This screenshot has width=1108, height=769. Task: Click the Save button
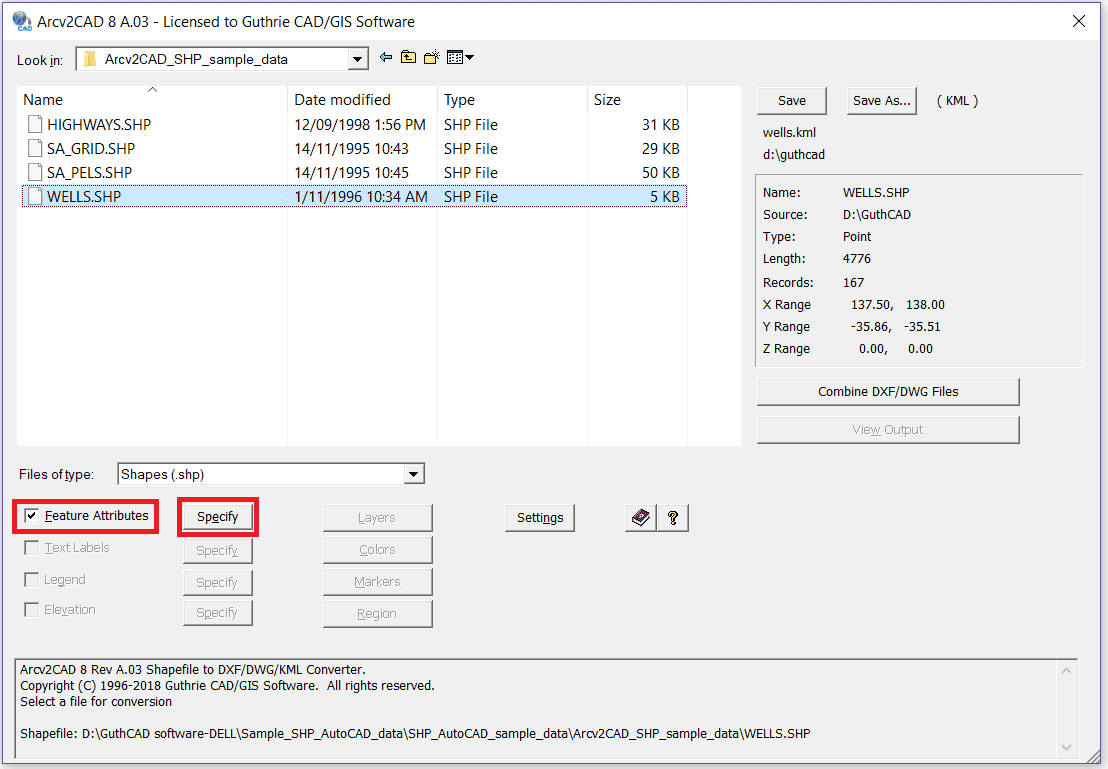(x=791, y=101)
